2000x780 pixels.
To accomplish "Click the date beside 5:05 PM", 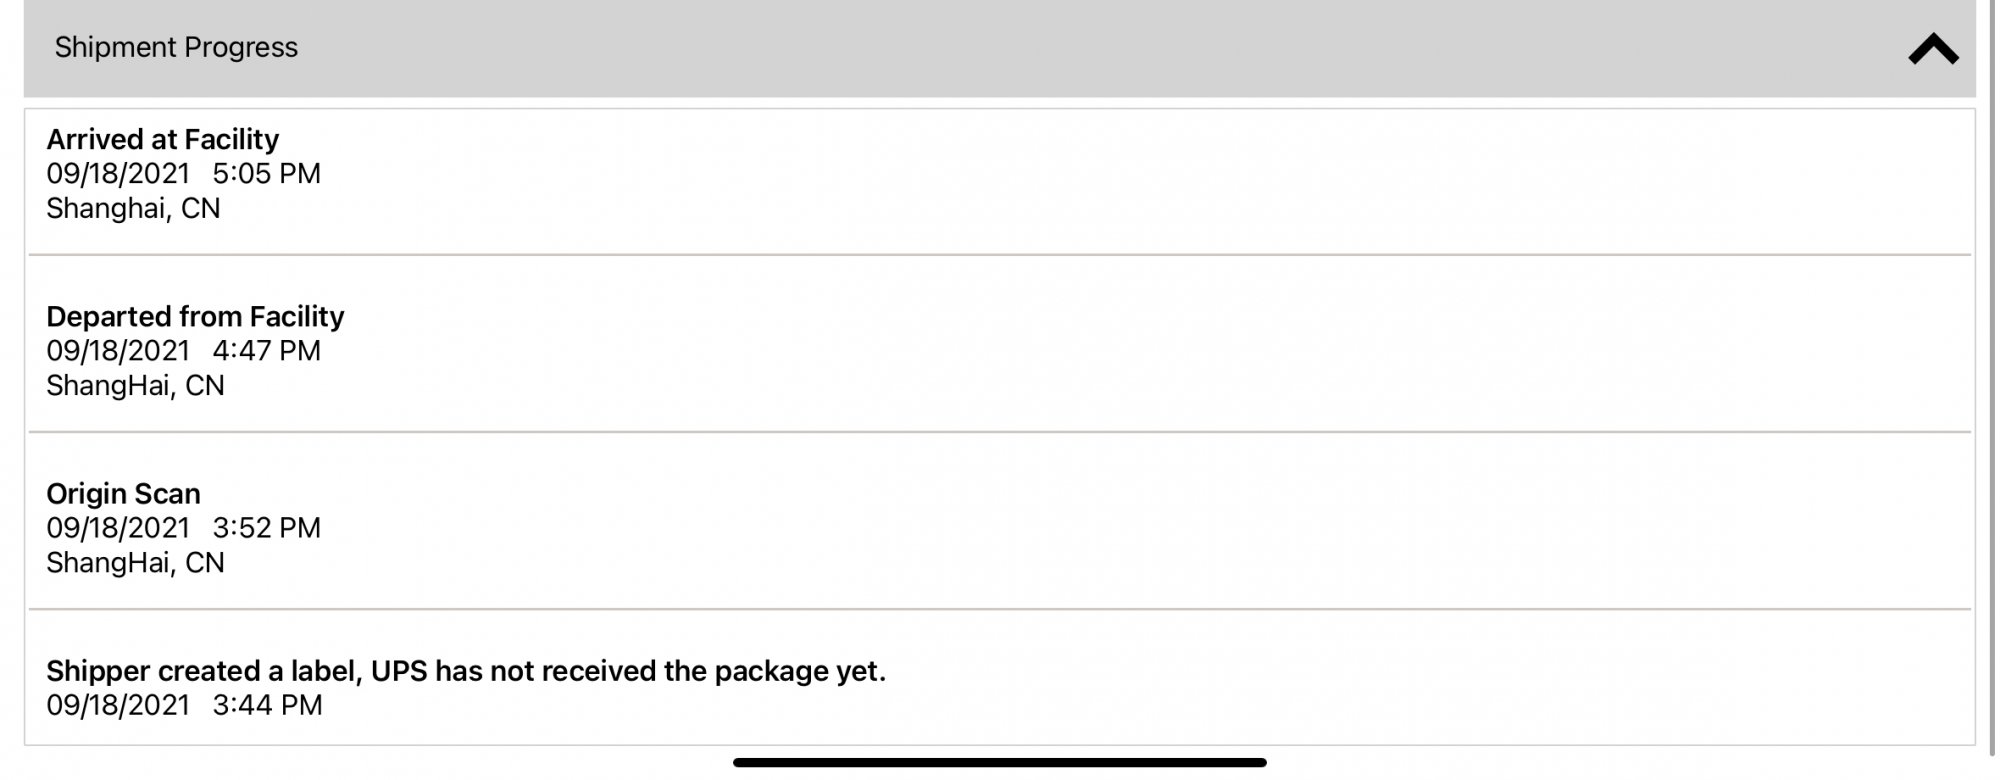I will click(118, 173).
